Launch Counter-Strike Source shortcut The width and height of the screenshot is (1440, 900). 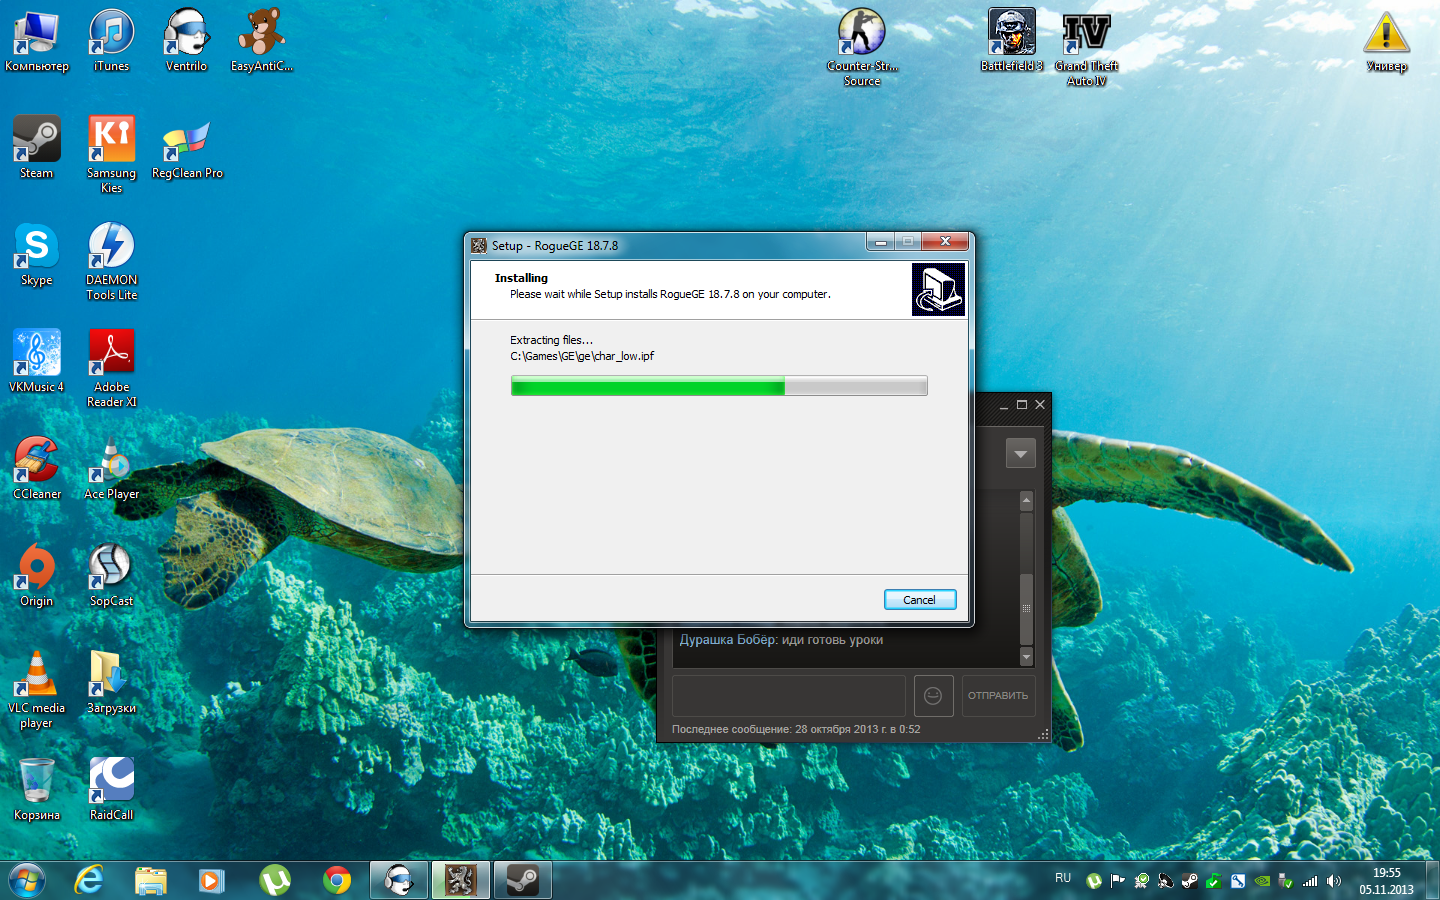(862, 48)
